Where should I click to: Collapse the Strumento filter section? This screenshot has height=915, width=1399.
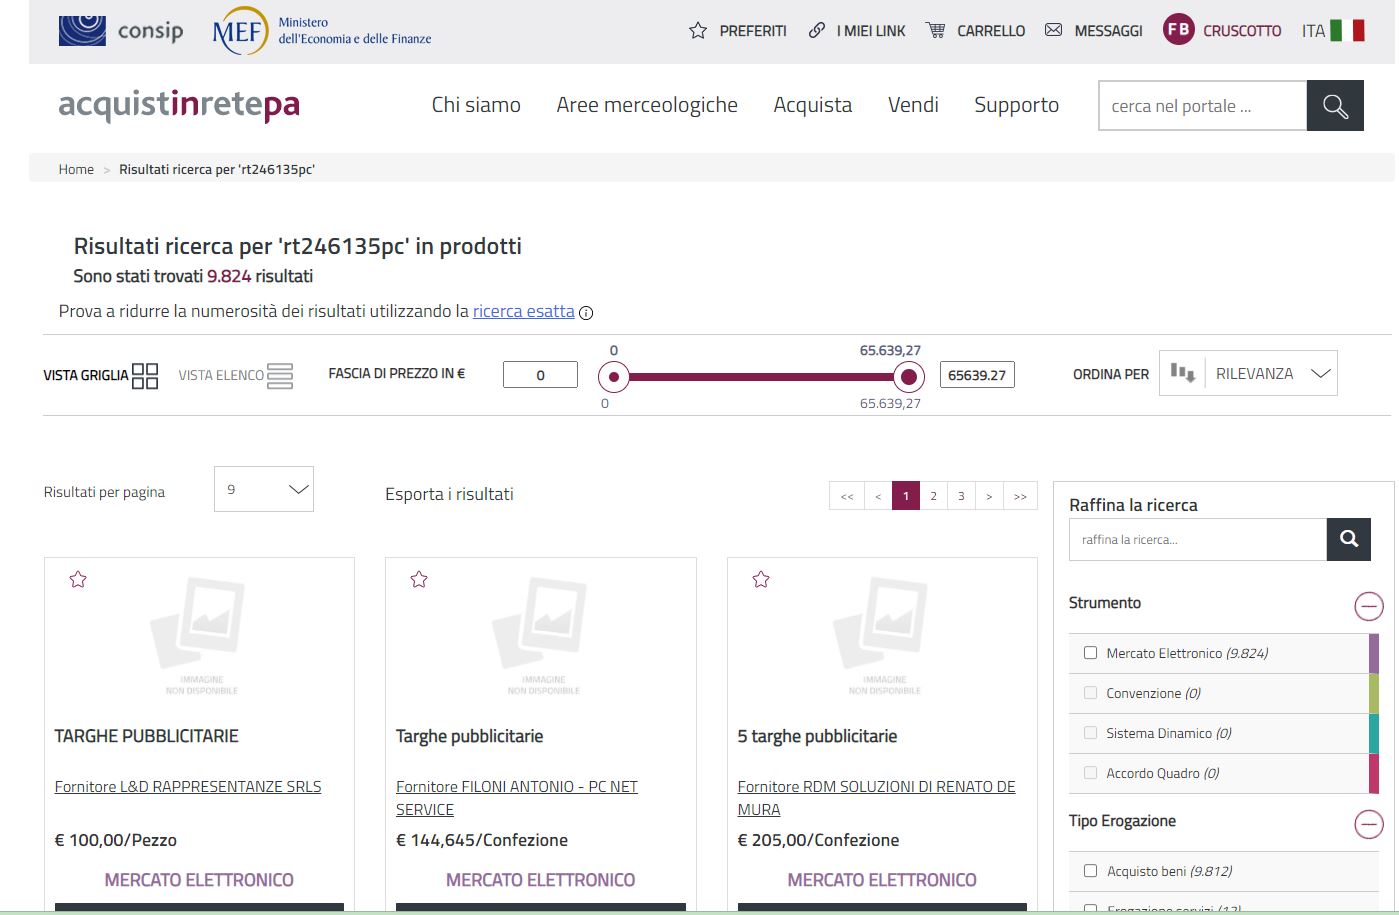pos(1368,605)
